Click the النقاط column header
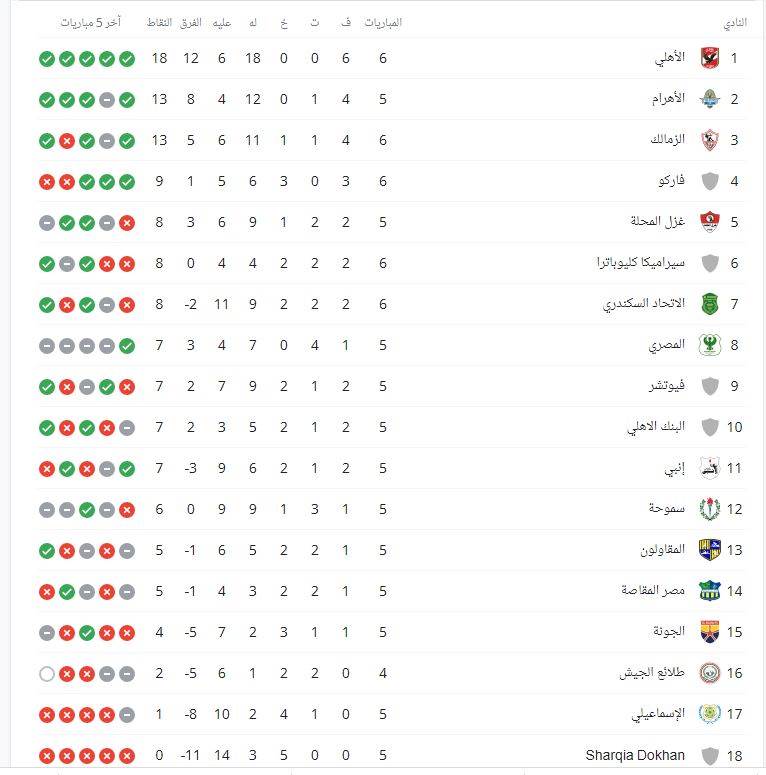 (x=158, y=23)
